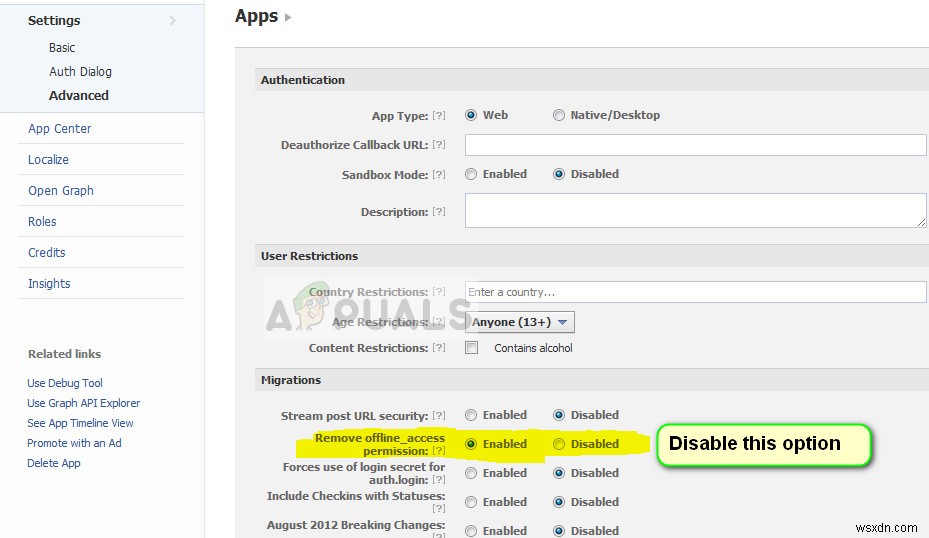
Task: Tick the Contains alcohol checkbox
Action: 472,348
